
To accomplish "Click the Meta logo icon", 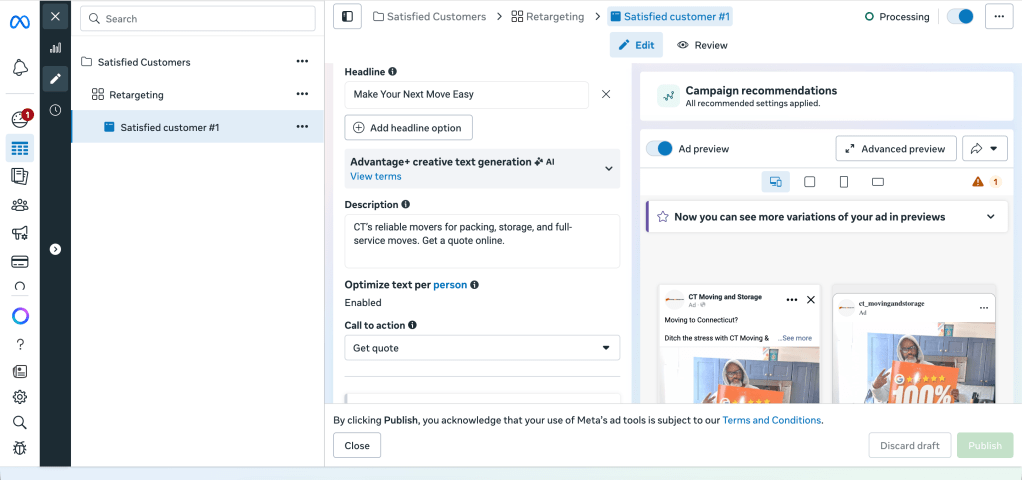I will (19, 21).
